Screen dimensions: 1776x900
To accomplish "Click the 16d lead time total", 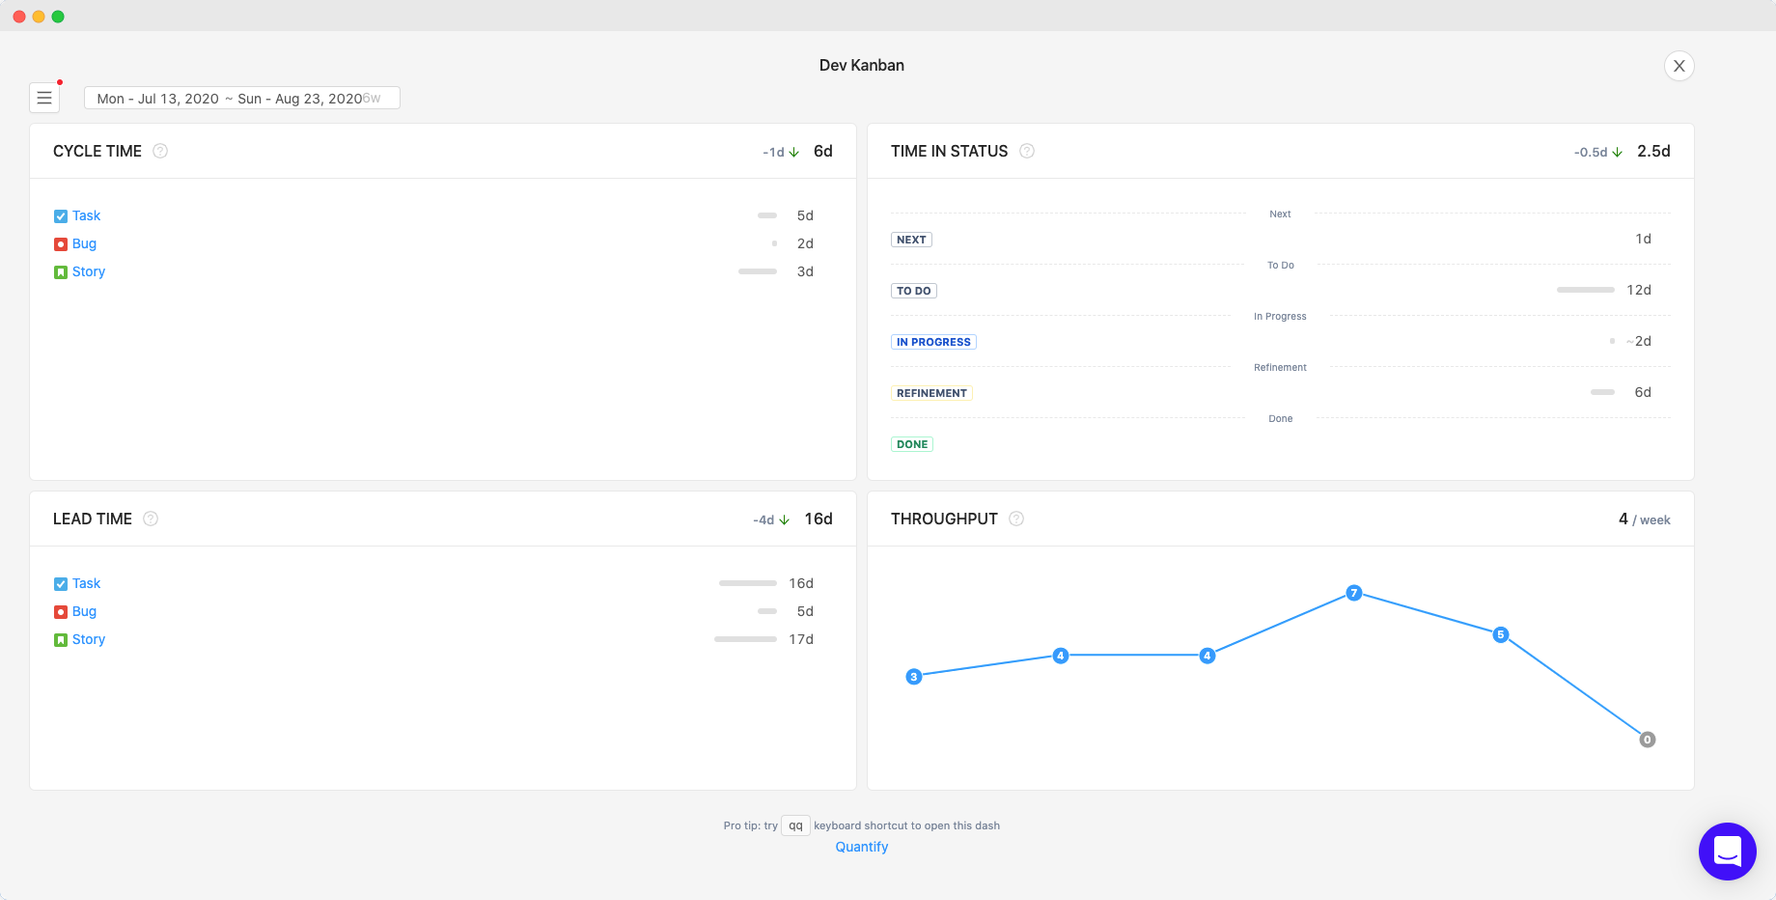I will [819, 519].
